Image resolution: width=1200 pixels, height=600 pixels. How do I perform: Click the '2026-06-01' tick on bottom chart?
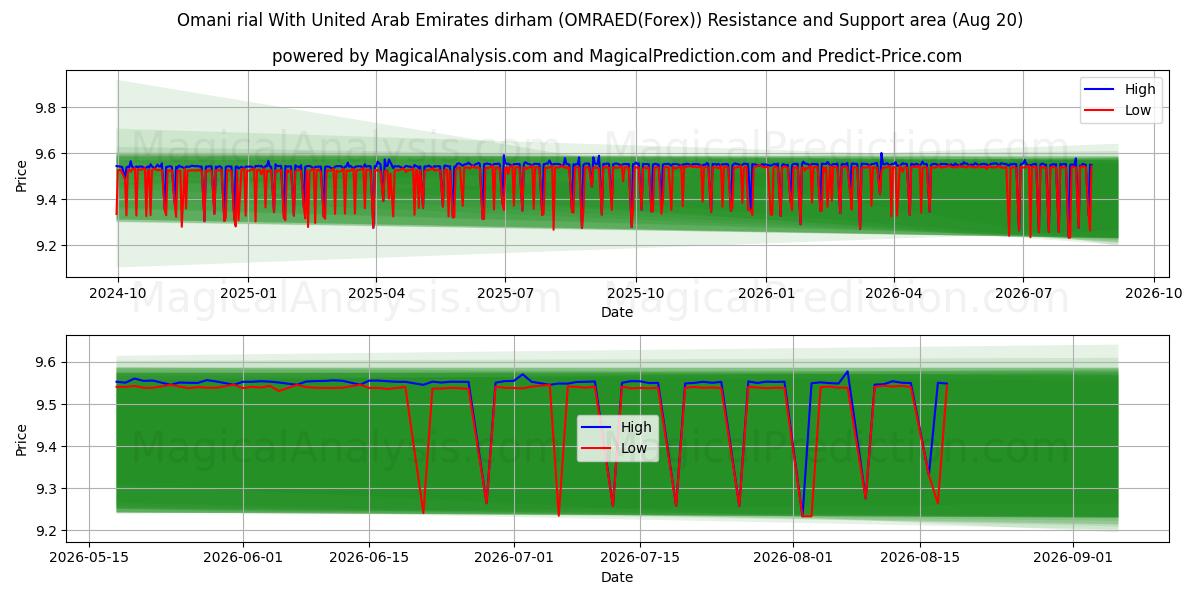[x=243, y=559]
